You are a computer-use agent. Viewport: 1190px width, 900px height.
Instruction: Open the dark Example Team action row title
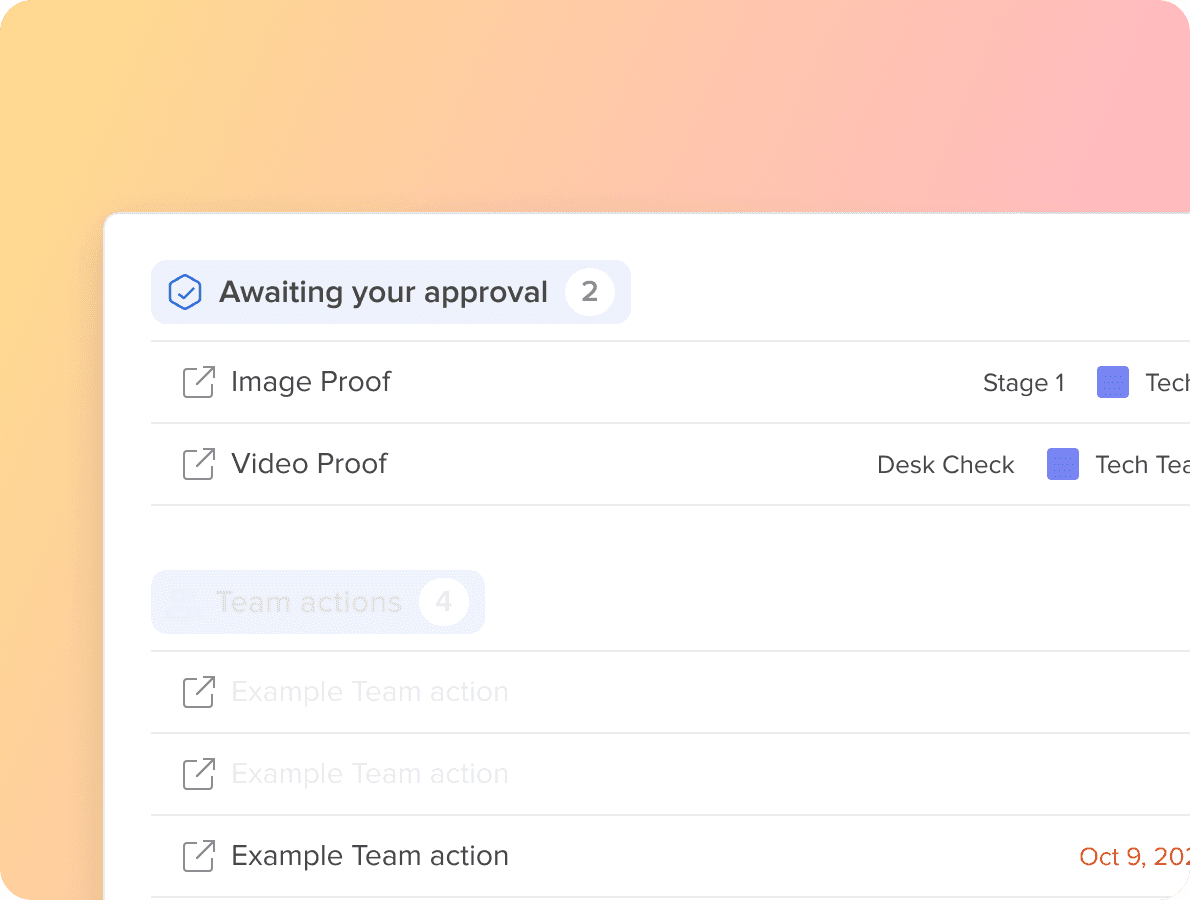pos(370,855)
